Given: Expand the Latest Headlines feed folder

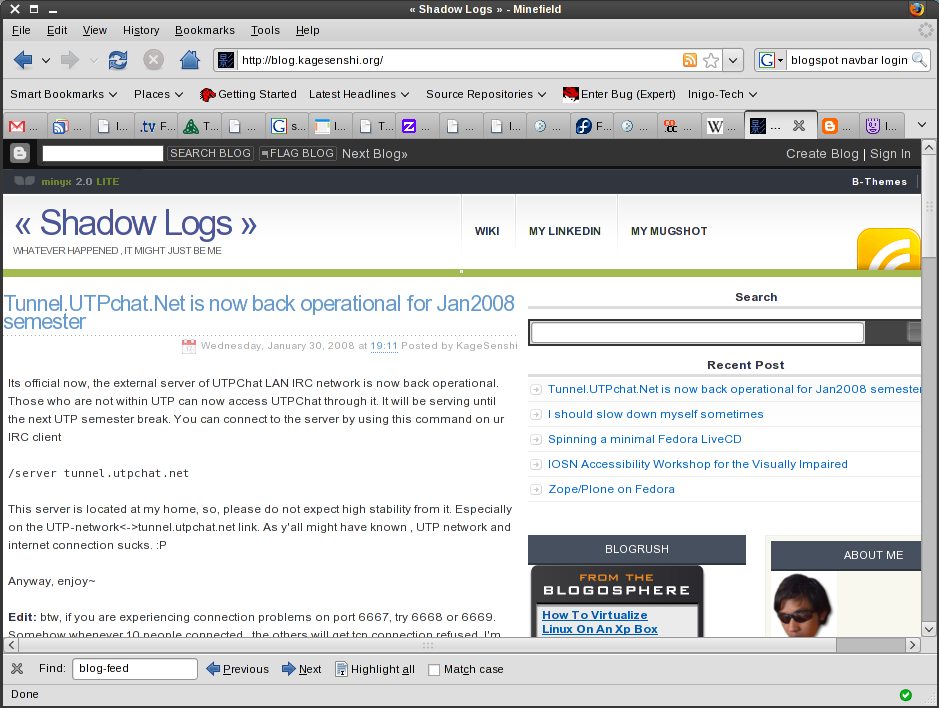Looking at the screenshot, I should [x=359, y=94].
